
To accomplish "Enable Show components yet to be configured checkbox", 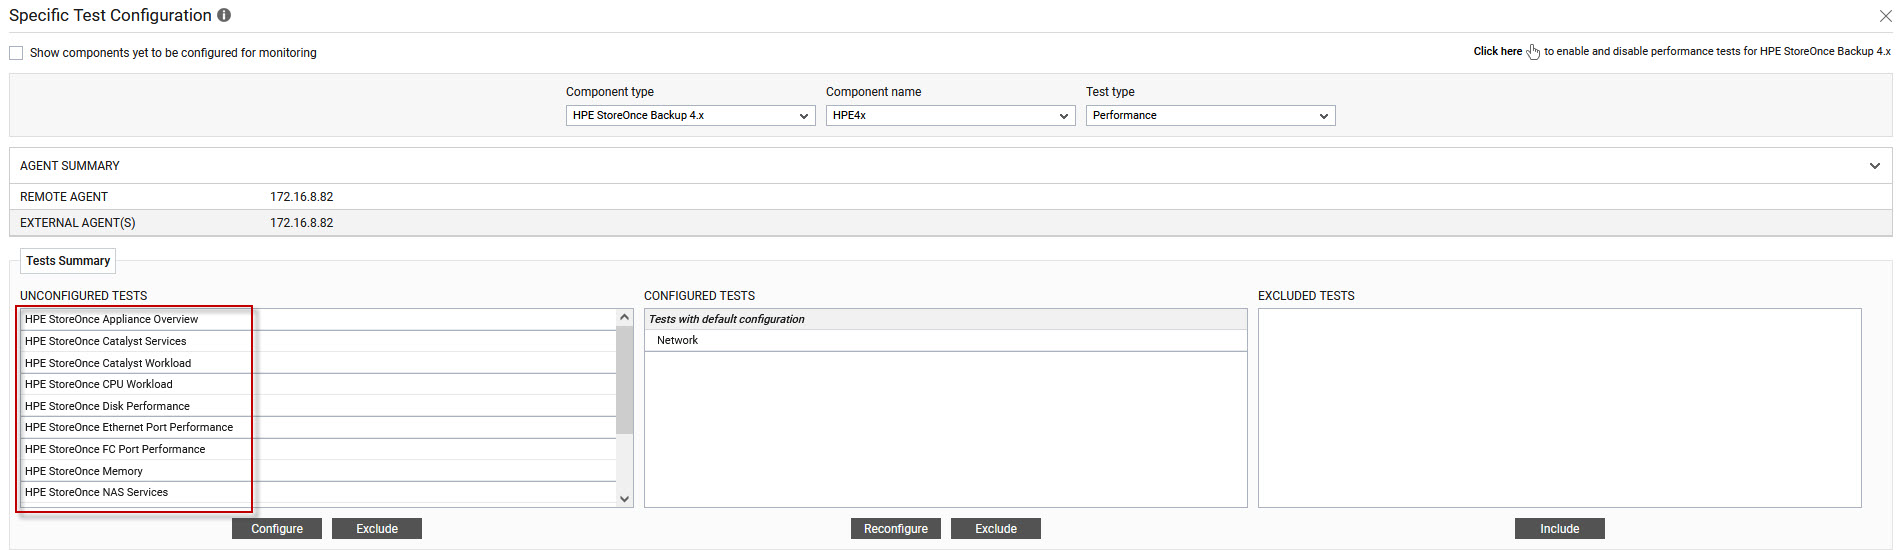I will [16, 53].
